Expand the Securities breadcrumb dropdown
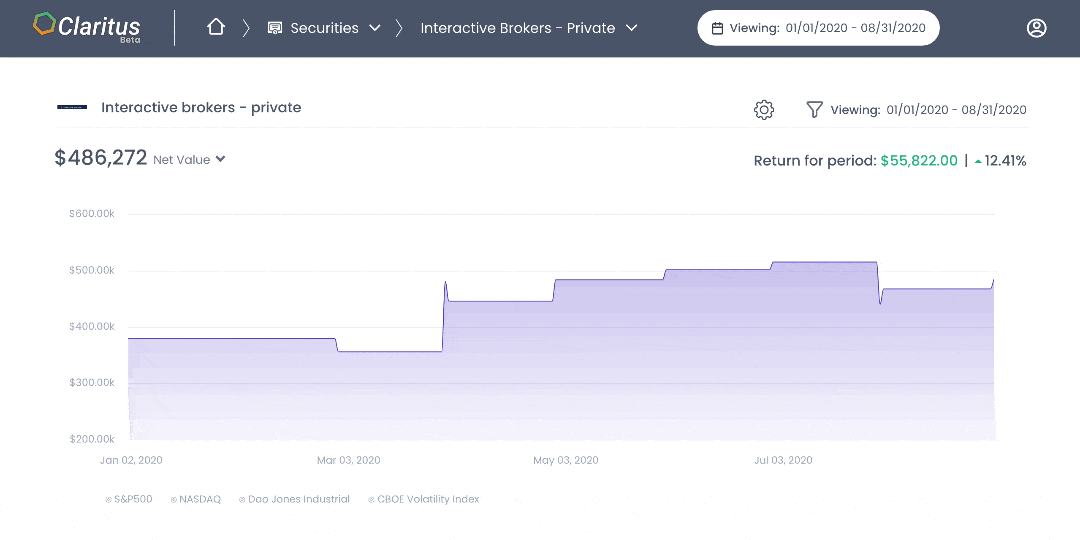1080x540 pixels. (x=375, y=28)
